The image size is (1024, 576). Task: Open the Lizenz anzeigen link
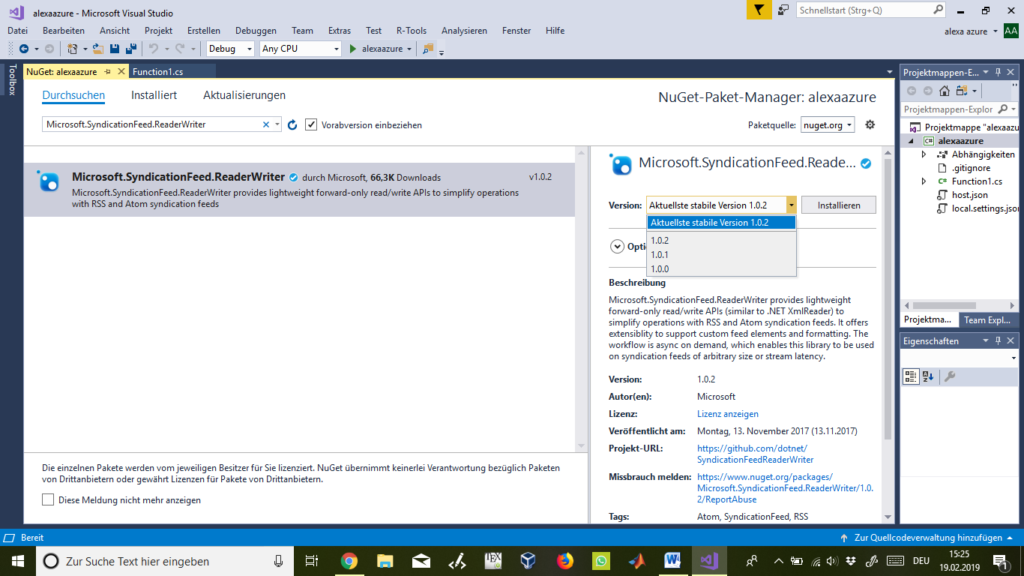[728, 414]
